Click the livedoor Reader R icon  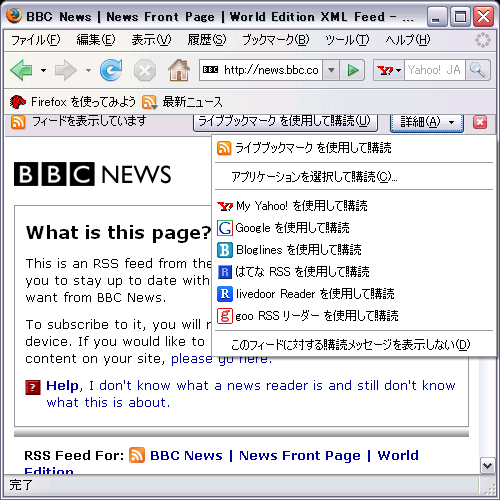click(x=225, y=294)
